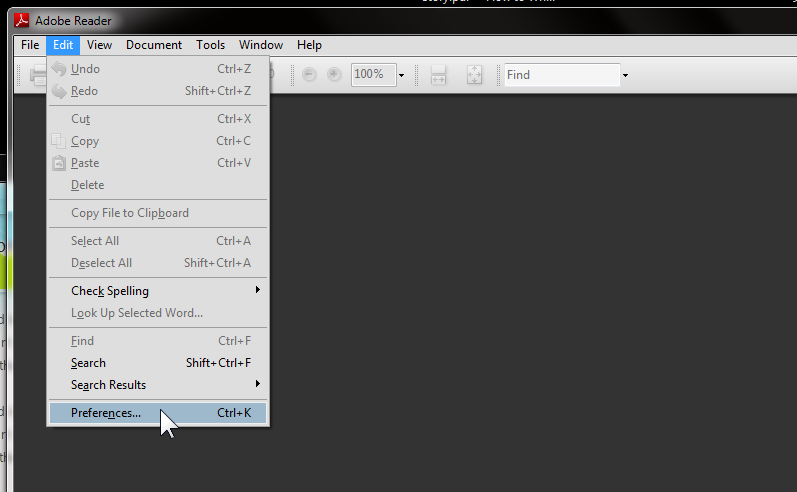Screen dimensions: 797x492
Task: Choose Preferences... from the Edit menu
Action: [x=158, y=413]
